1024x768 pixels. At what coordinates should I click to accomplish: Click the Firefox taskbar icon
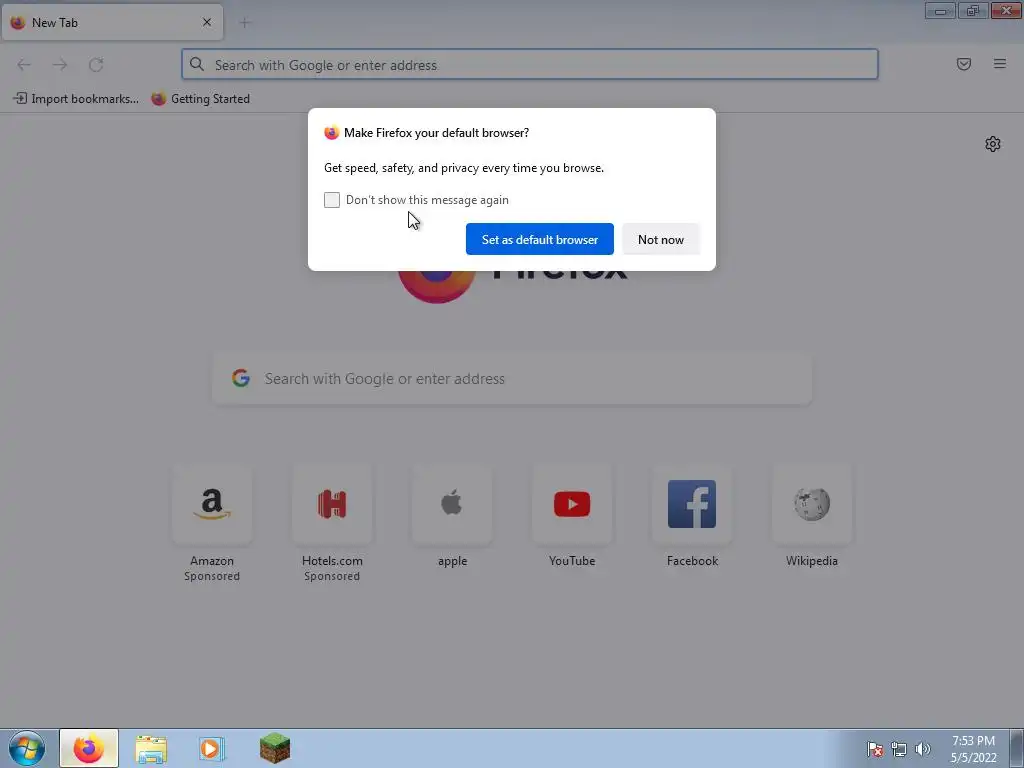click(89, 748)
